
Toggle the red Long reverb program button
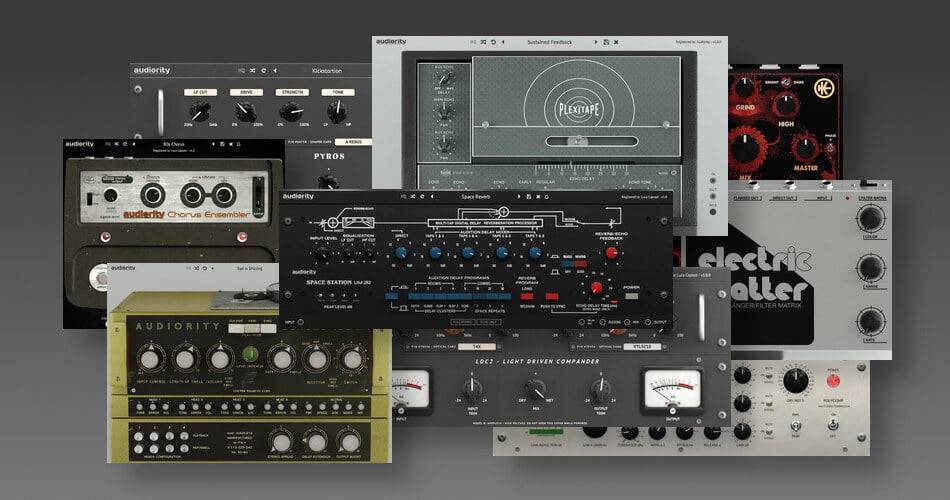click(527, 296)
